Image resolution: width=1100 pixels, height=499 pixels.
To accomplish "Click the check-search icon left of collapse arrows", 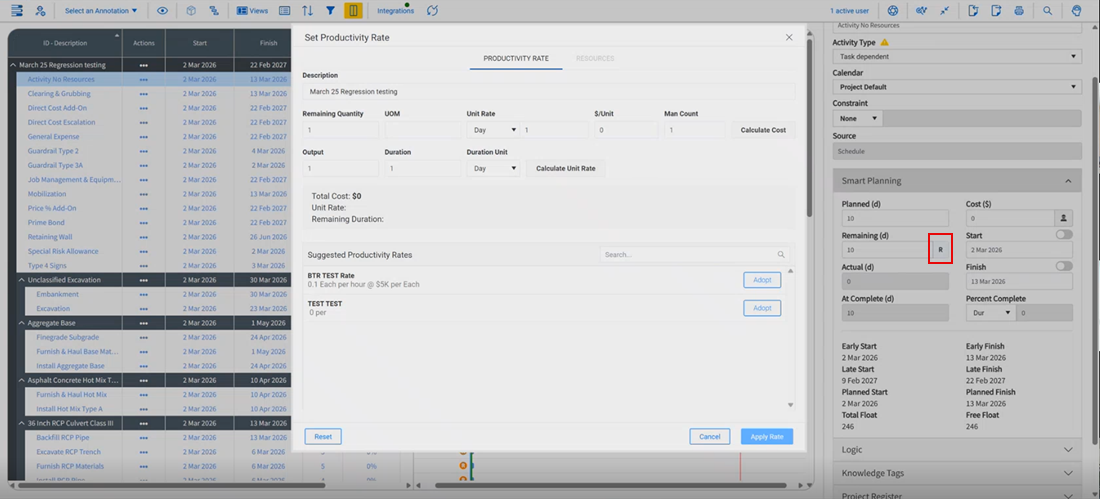I will (922, 11).
